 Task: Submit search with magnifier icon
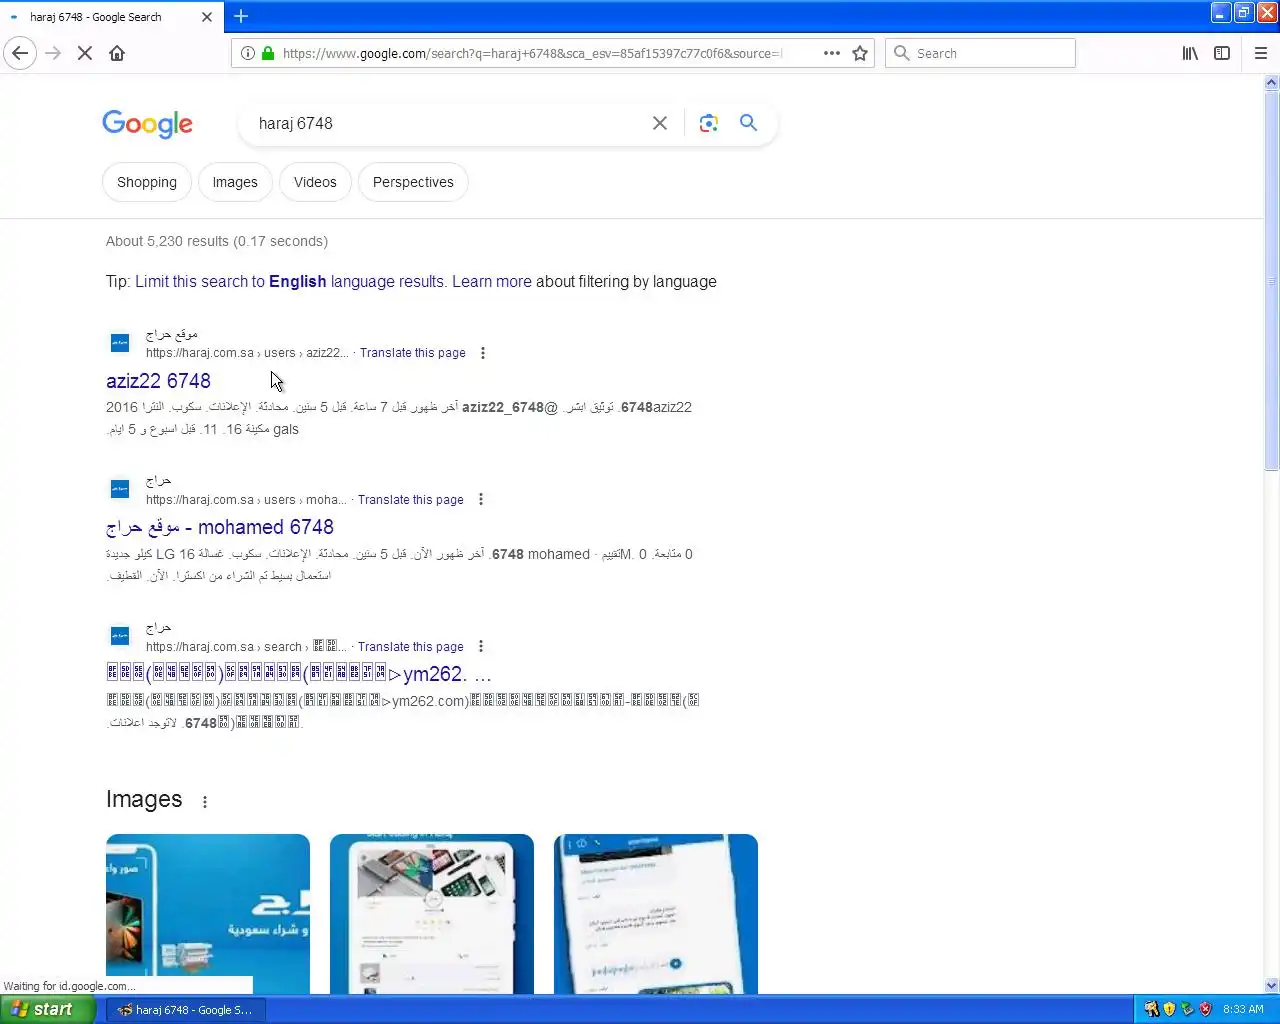pyautogui.click(x=748, y=123)
